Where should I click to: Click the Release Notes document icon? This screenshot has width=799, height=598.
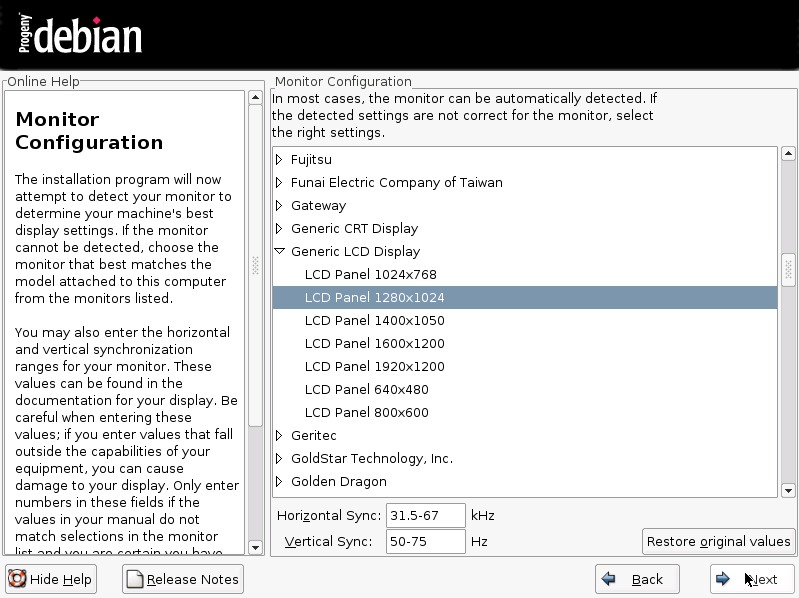pos(134,579)
